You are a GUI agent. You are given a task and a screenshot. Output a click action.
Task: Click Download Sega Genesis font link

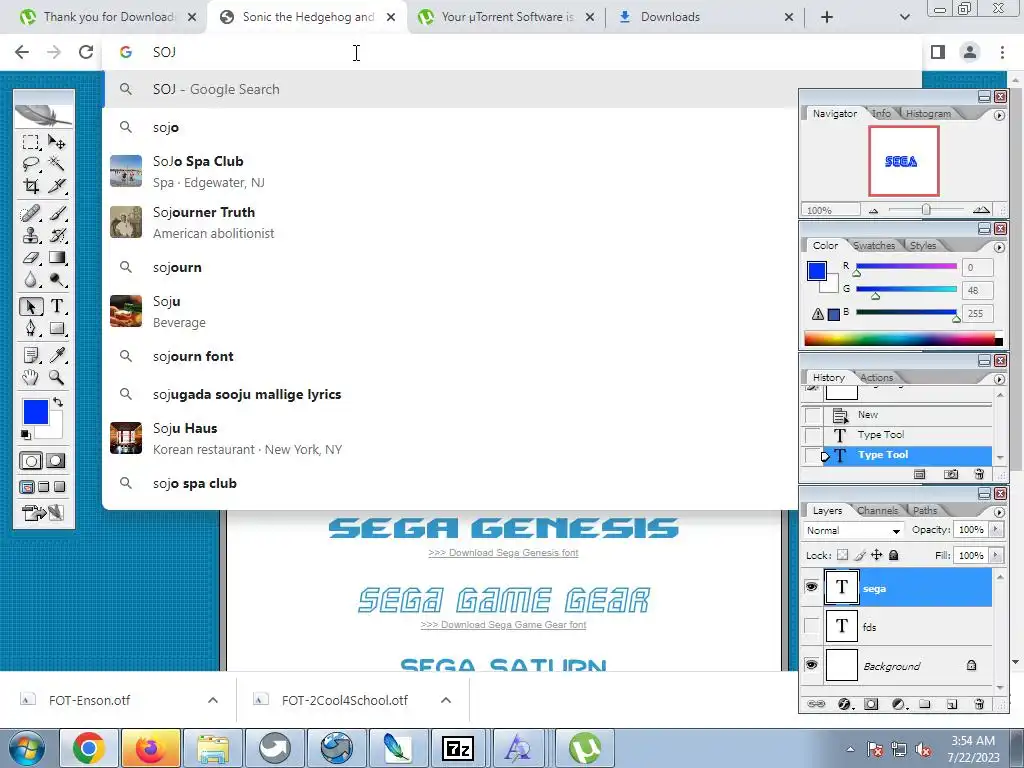(x=503, y=552)
